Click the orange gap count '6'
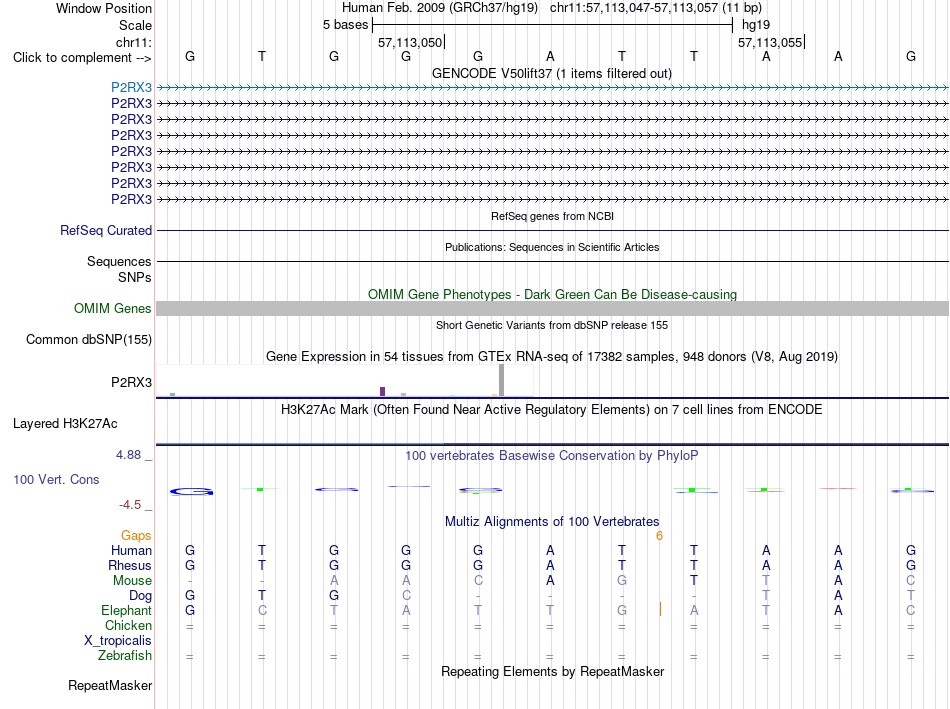Image resolution: width=950 pixels, height=709 pixels. tap(659, 536)
